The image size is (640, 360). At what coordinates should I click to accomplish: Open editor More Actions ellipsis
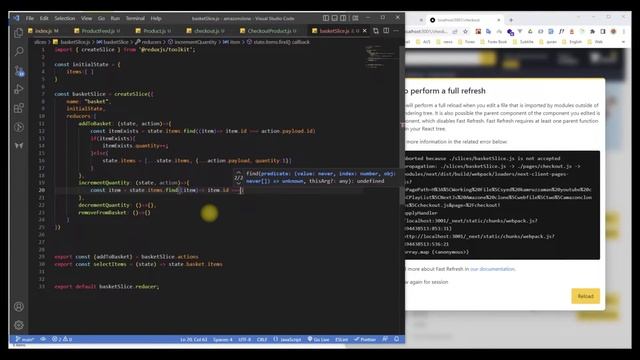point(396,31)
